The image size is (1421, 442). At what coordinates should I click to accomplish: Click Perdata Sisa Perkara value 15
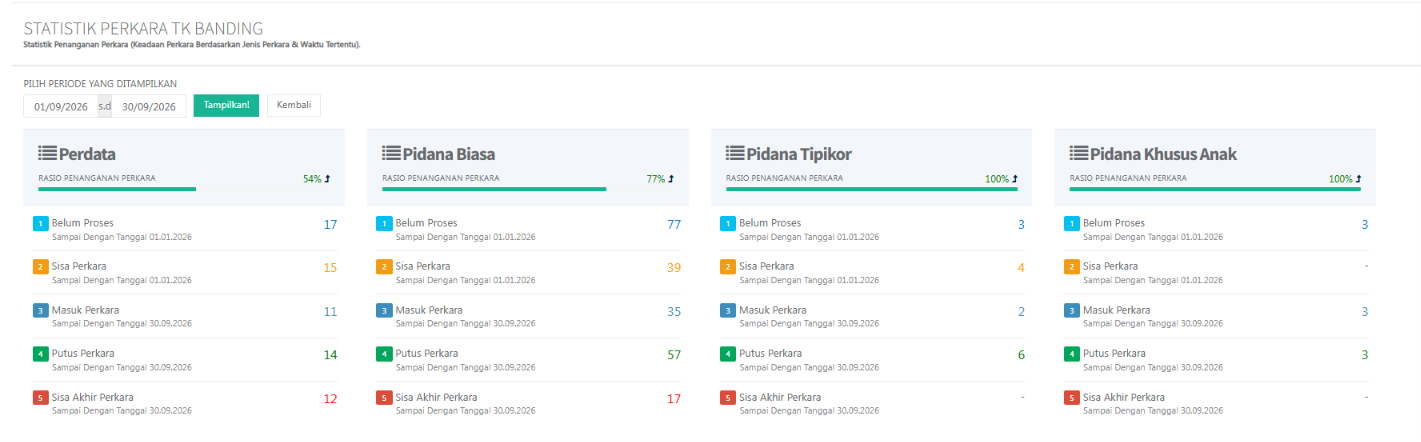tap(330, 268)
